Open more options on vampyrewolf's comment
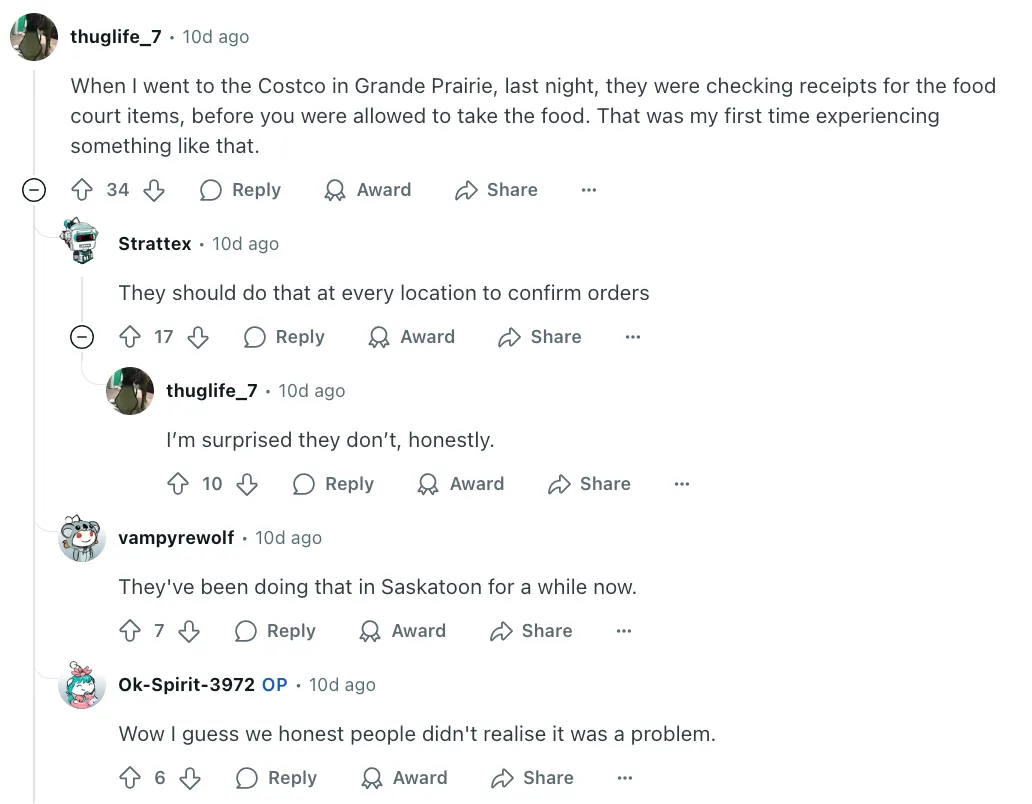Image resolution: width=1032 pixels, height=804 pixels. pos(624,631)
